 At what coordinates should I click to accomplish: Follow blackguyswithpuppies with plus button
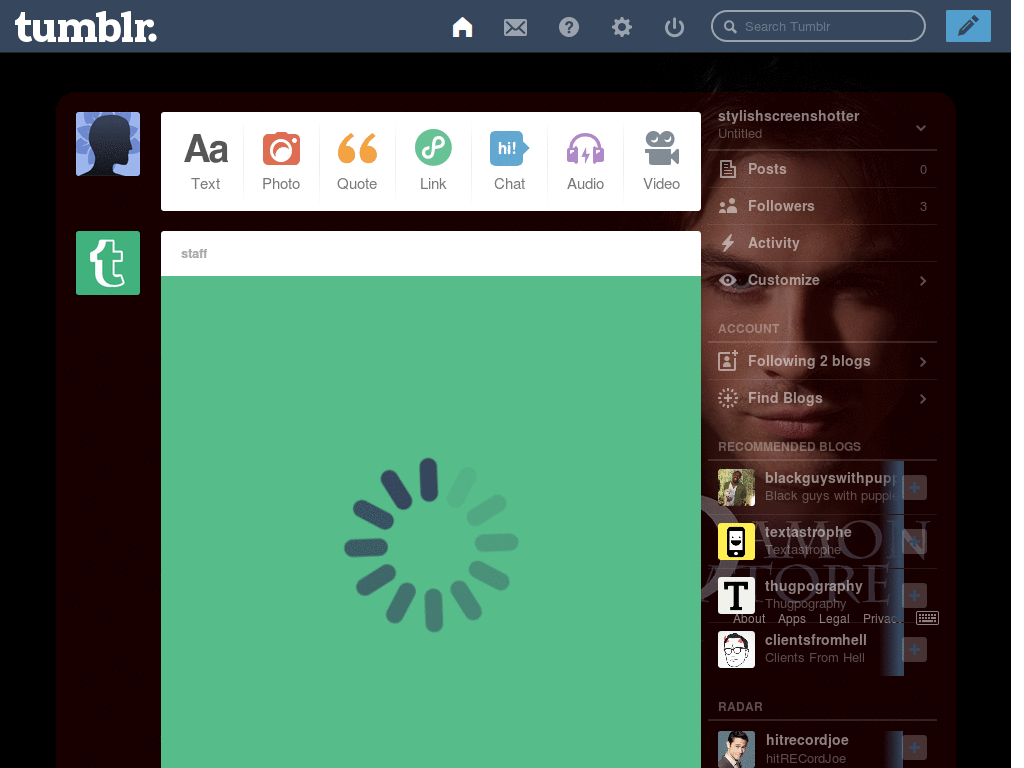pos(914,487)
